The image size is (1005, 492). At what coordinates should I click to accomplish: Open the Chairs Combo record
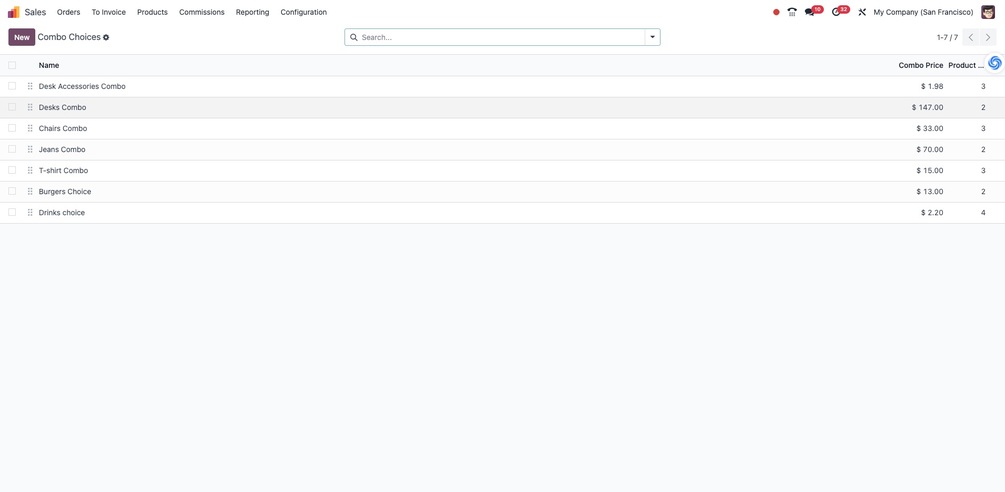[x=63, y=128]
